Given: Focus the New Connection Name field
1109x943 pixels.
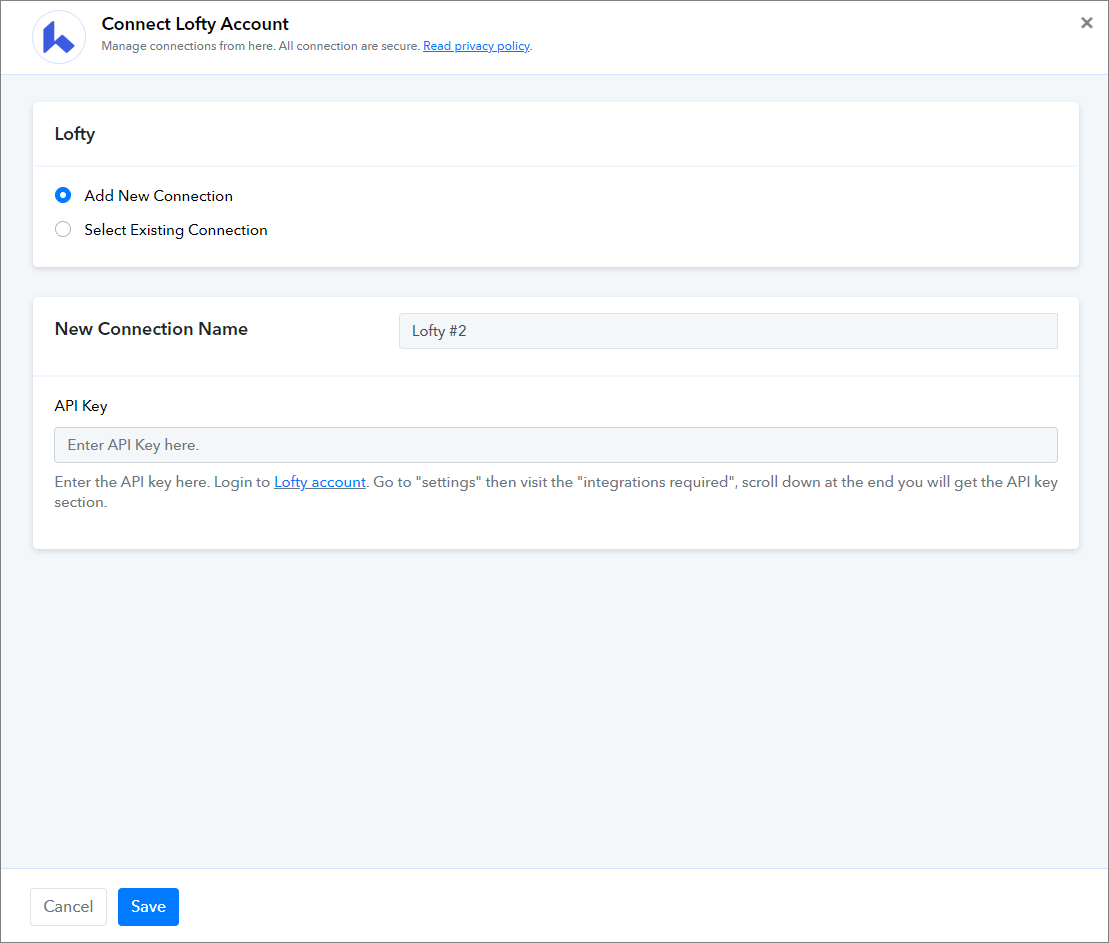Looking at the screenshot, I should [x=728, y=331].
